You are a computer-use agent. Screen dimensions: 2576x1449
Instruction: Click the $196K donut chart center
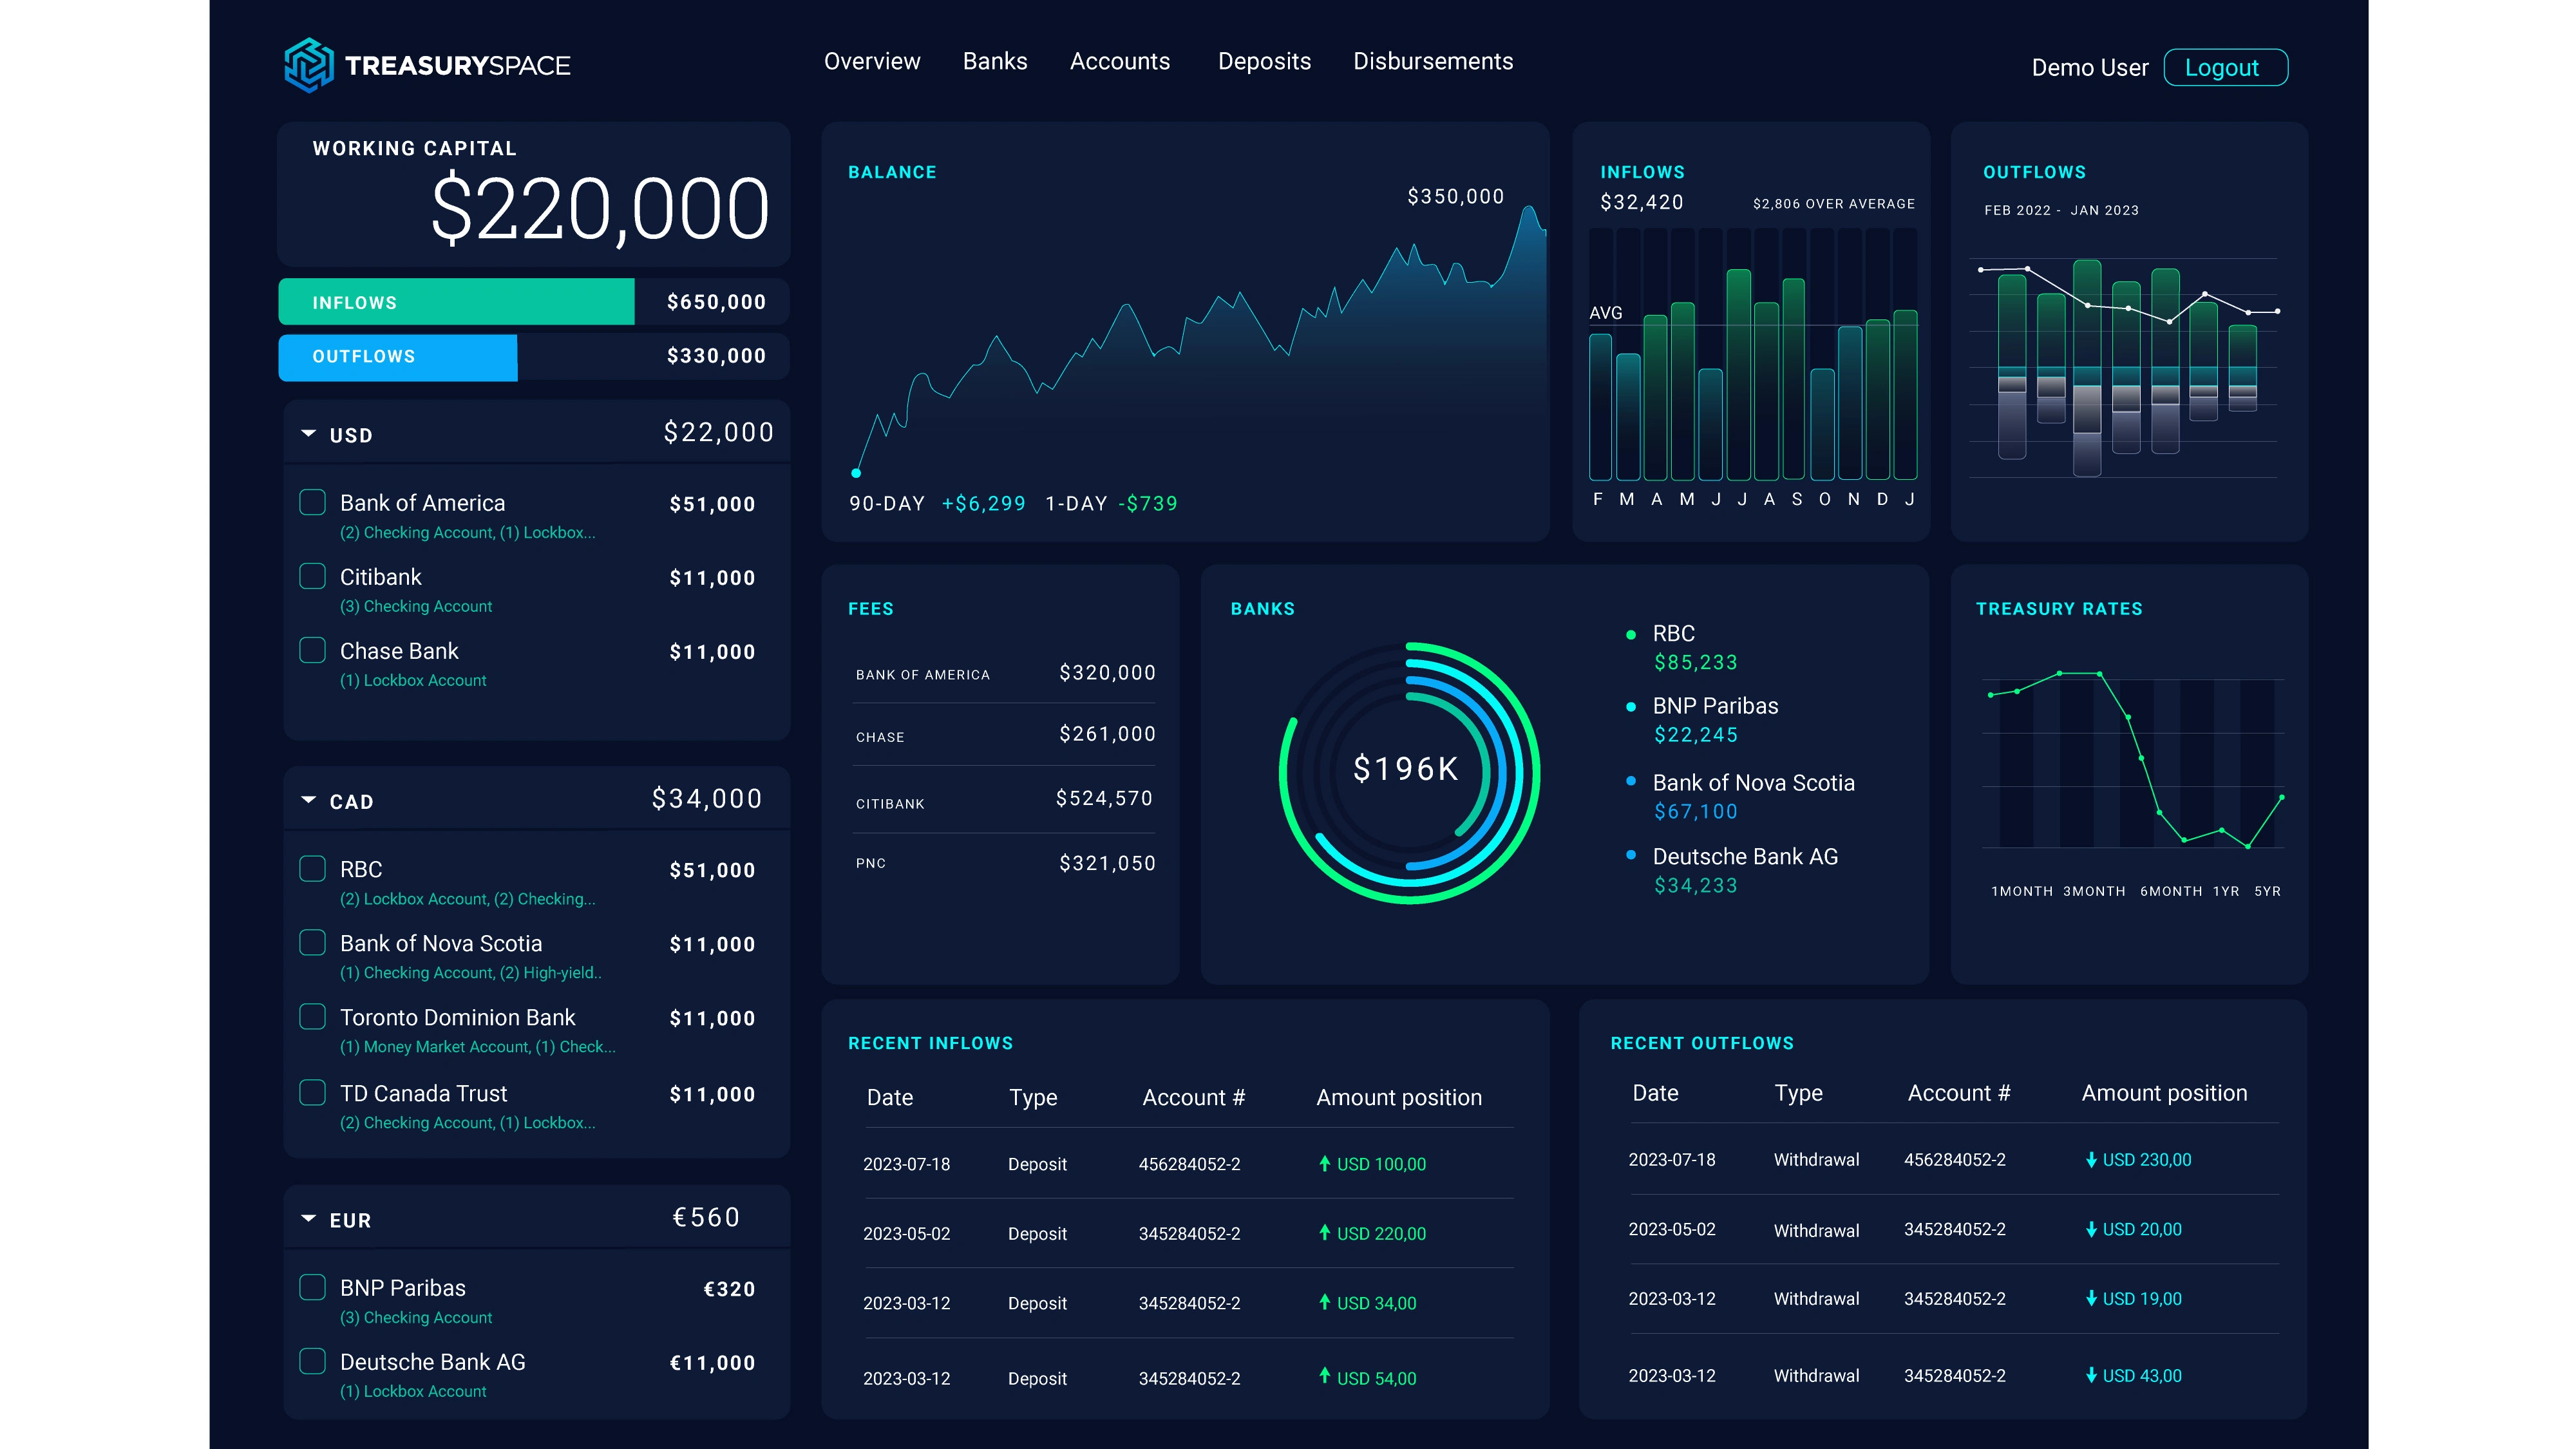click(1406, 769)
